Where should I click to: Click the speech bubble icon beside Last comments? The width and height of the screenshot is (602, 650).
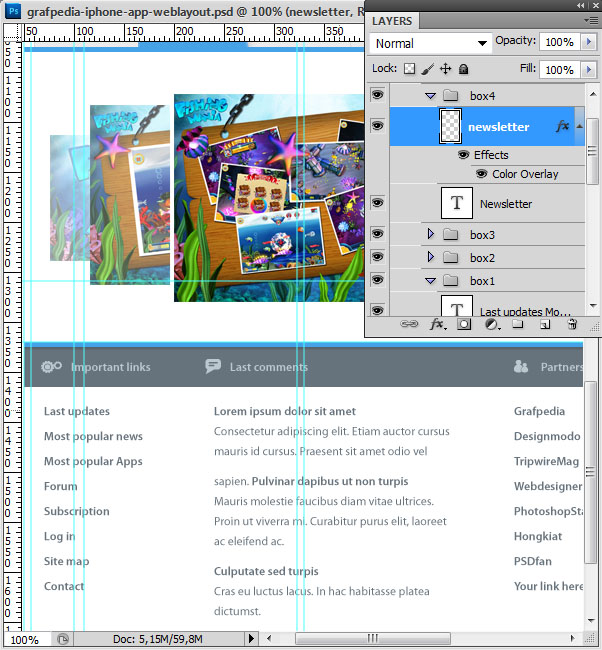(x=213, y=366)
